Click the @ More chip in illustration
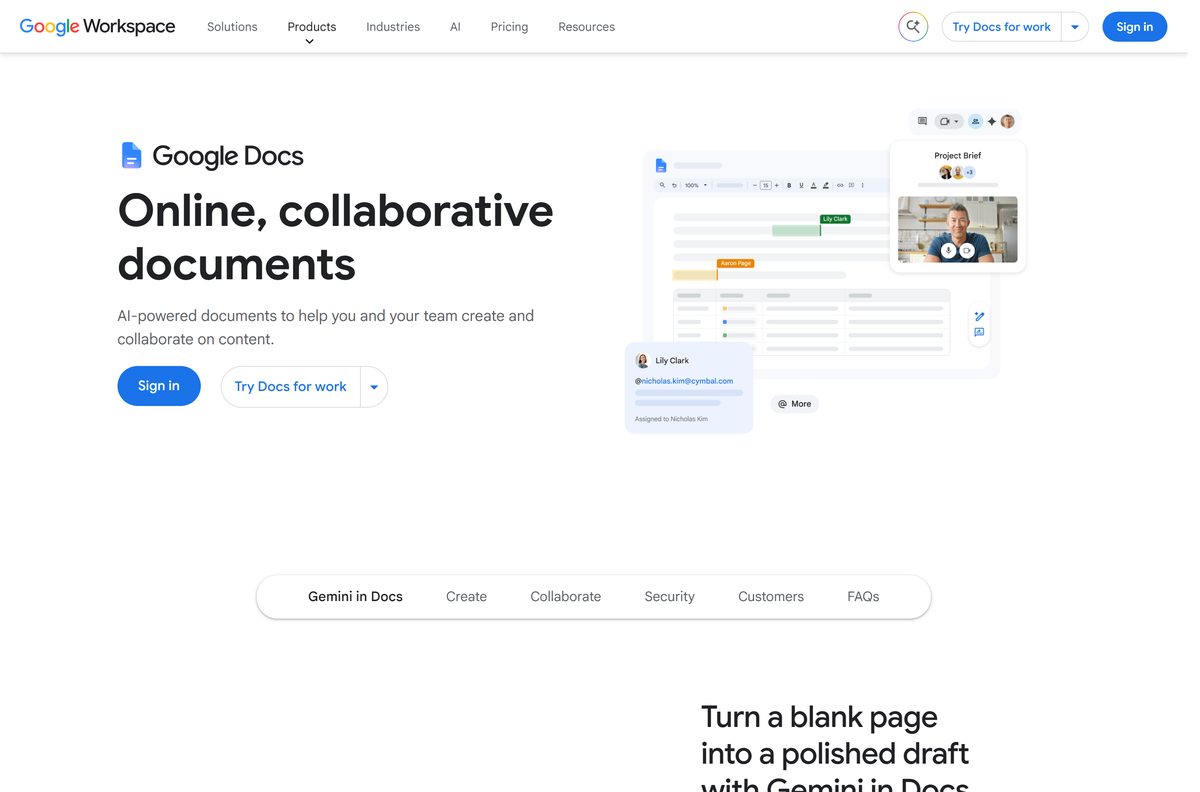Viewport: 1200px width, 792px height. [x=795, y=404]
